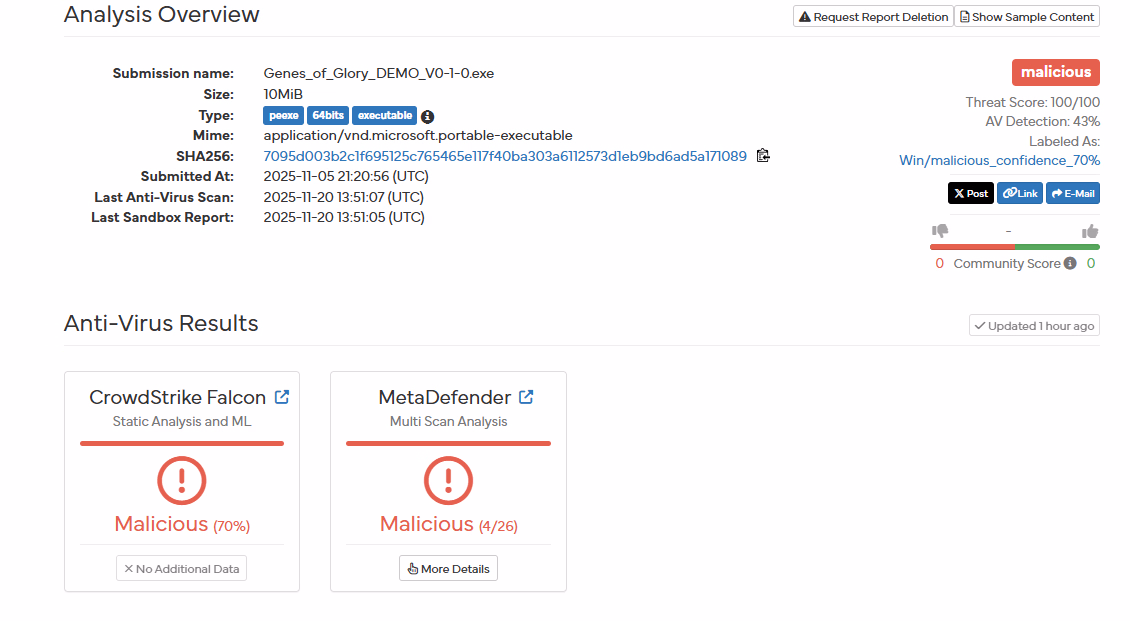Click the community score red-green bar

pos(1014,247)
